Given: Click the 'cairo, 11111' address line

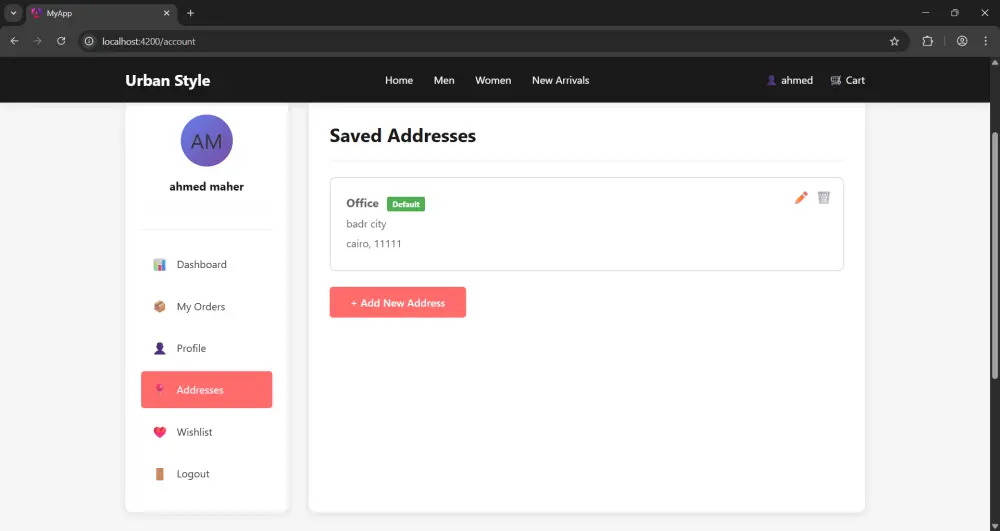Looking at the screenshot, I should coord(374,244).
